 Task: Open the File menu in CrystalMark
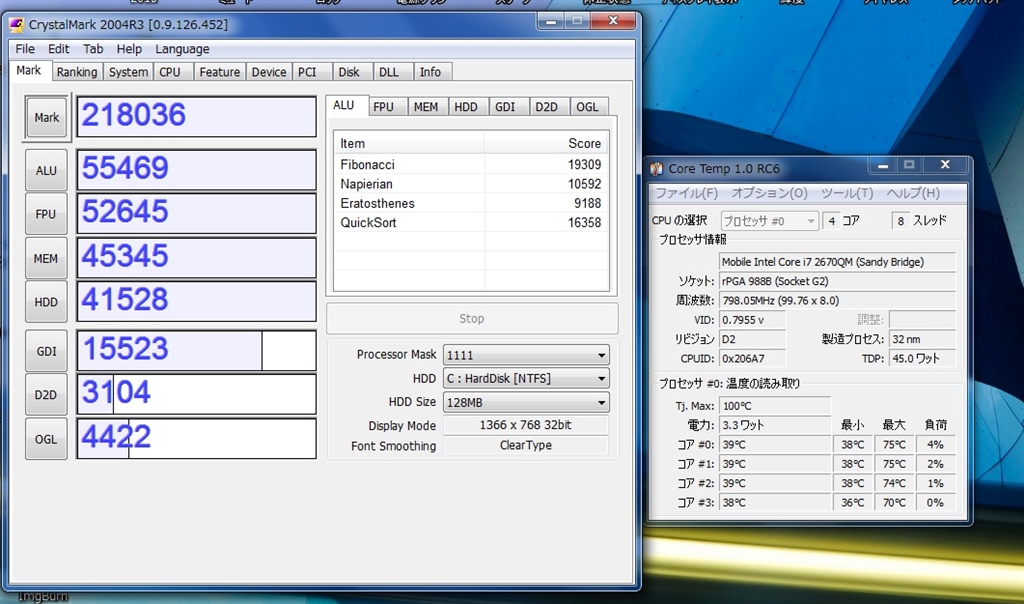coord(25,49)
